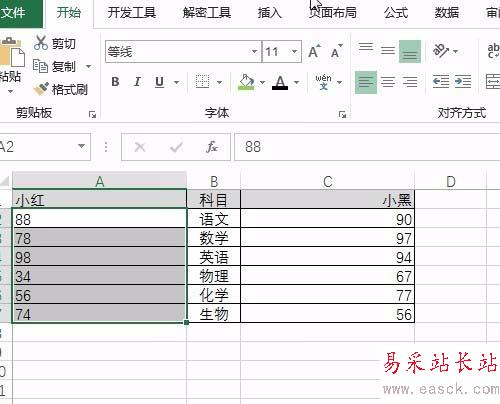Viewport: 500px width, 404px height.
Task: Expand borders dropdown arrow
Action: [x=219, y=82]
